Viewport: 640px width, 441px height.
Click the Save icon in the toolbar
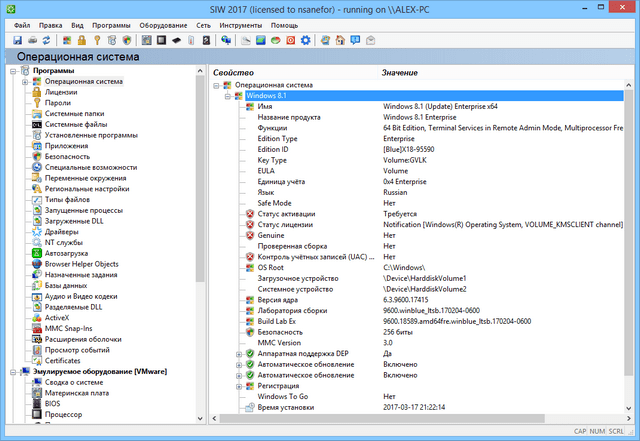coord(18,40)
